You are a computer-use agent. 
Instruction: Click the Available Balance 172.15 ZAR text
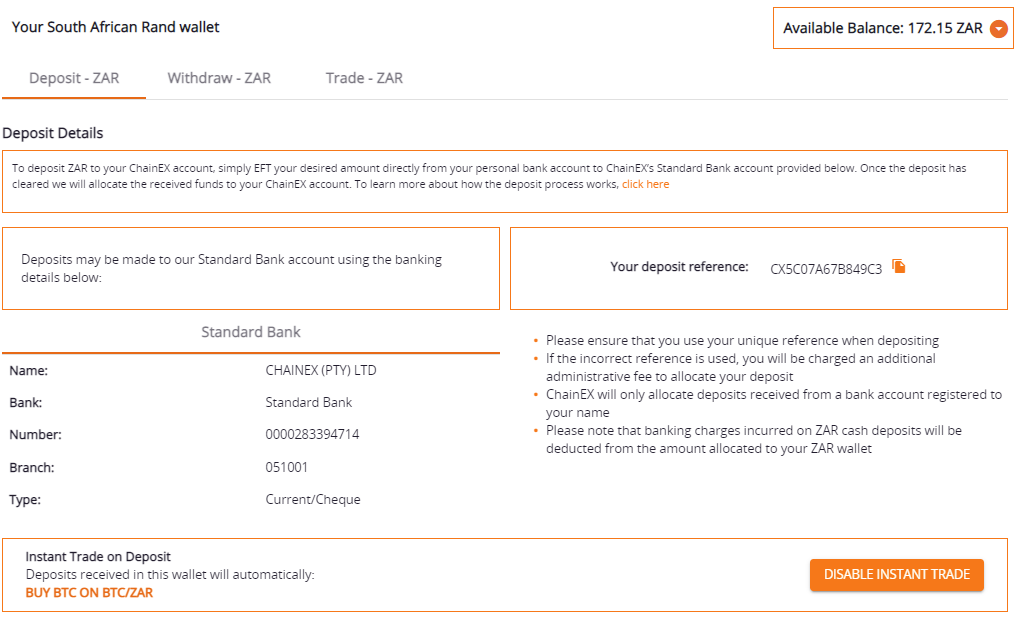[x=882, y=28]
